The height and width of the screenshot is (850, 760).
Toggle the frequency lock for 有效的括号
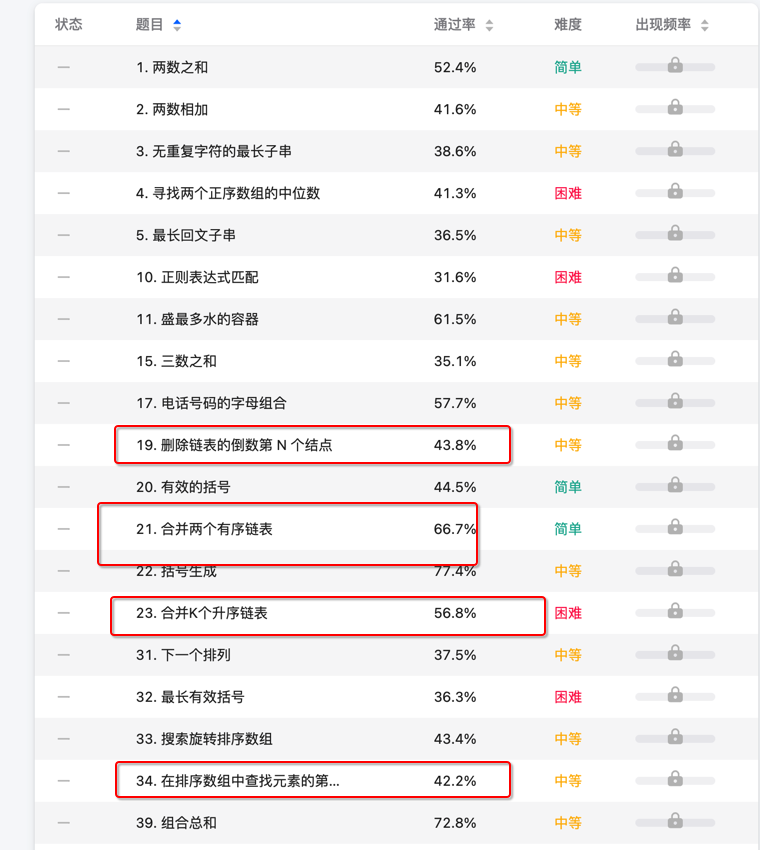(675, 488)
